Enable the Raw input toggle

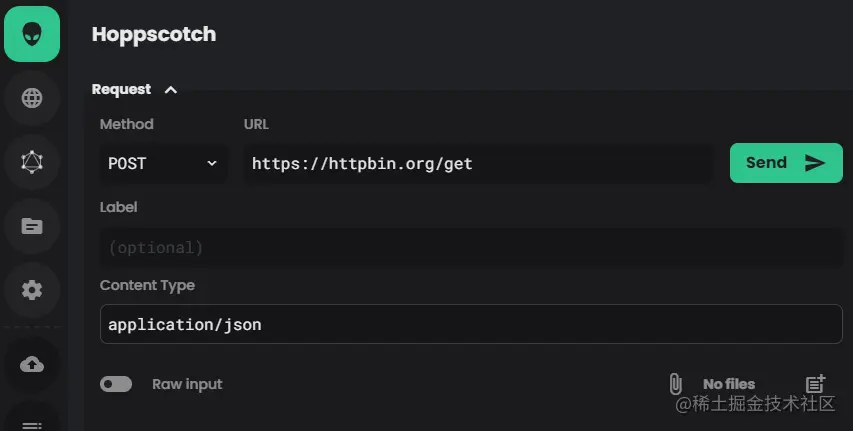(116, 384)
